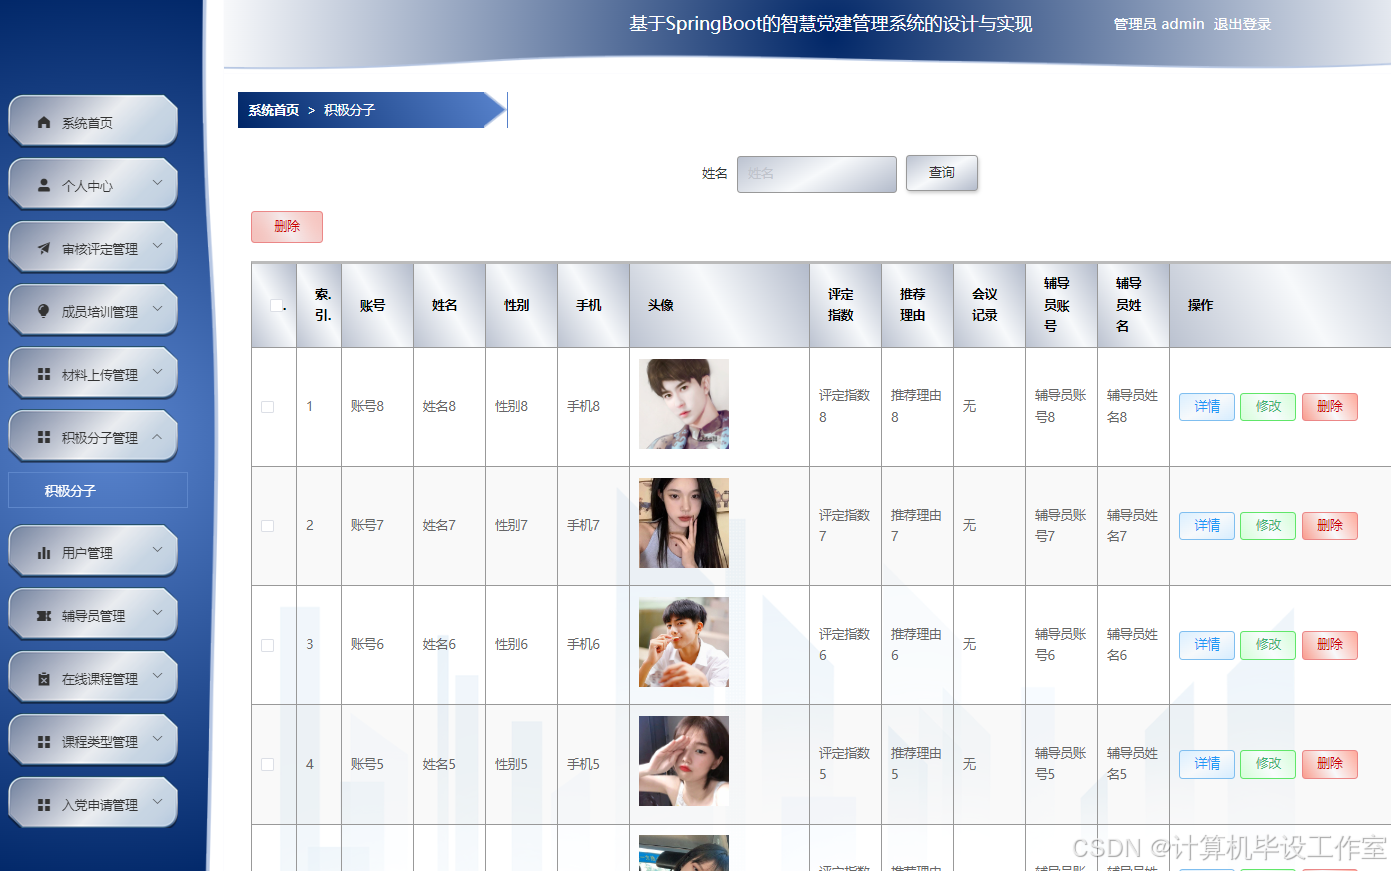Click the 查询 search button
This screenshot has height=871, width=1391.
coord(942,173)
